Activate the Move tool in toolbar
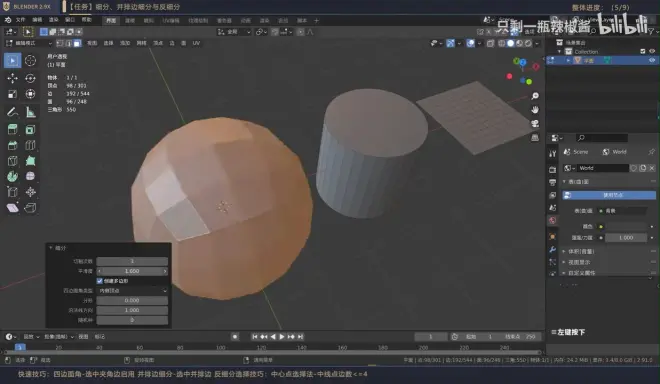This screenshot has height=384, width=660. [x=13, y=78]
